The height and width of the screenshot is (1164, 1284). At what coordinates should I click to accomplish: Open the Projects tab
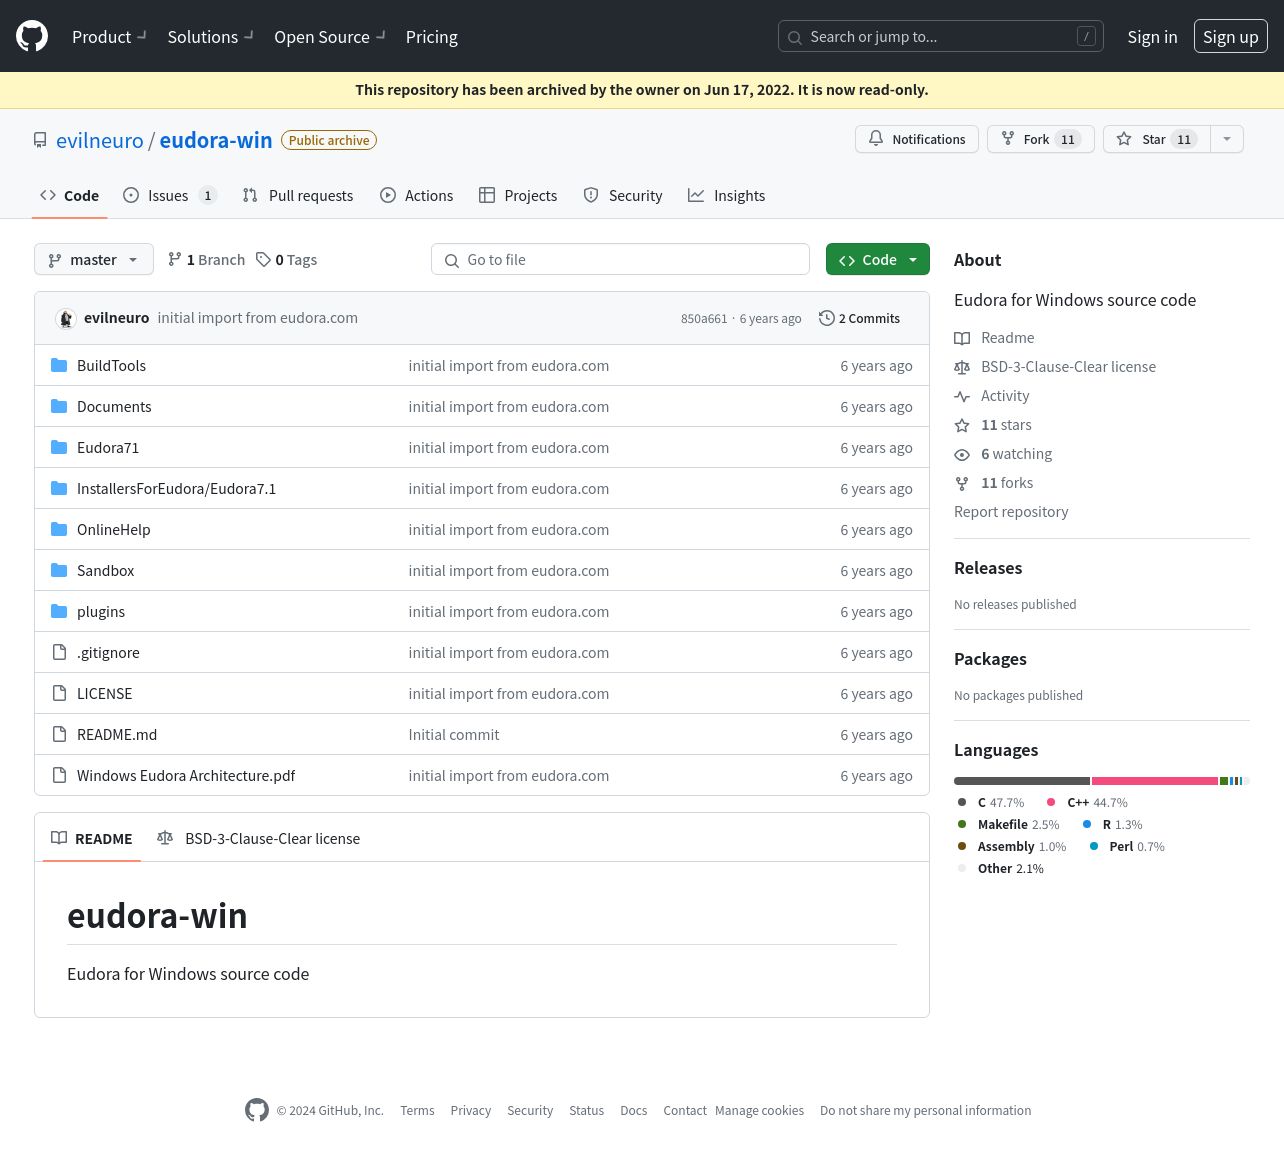tap(518, 195)
